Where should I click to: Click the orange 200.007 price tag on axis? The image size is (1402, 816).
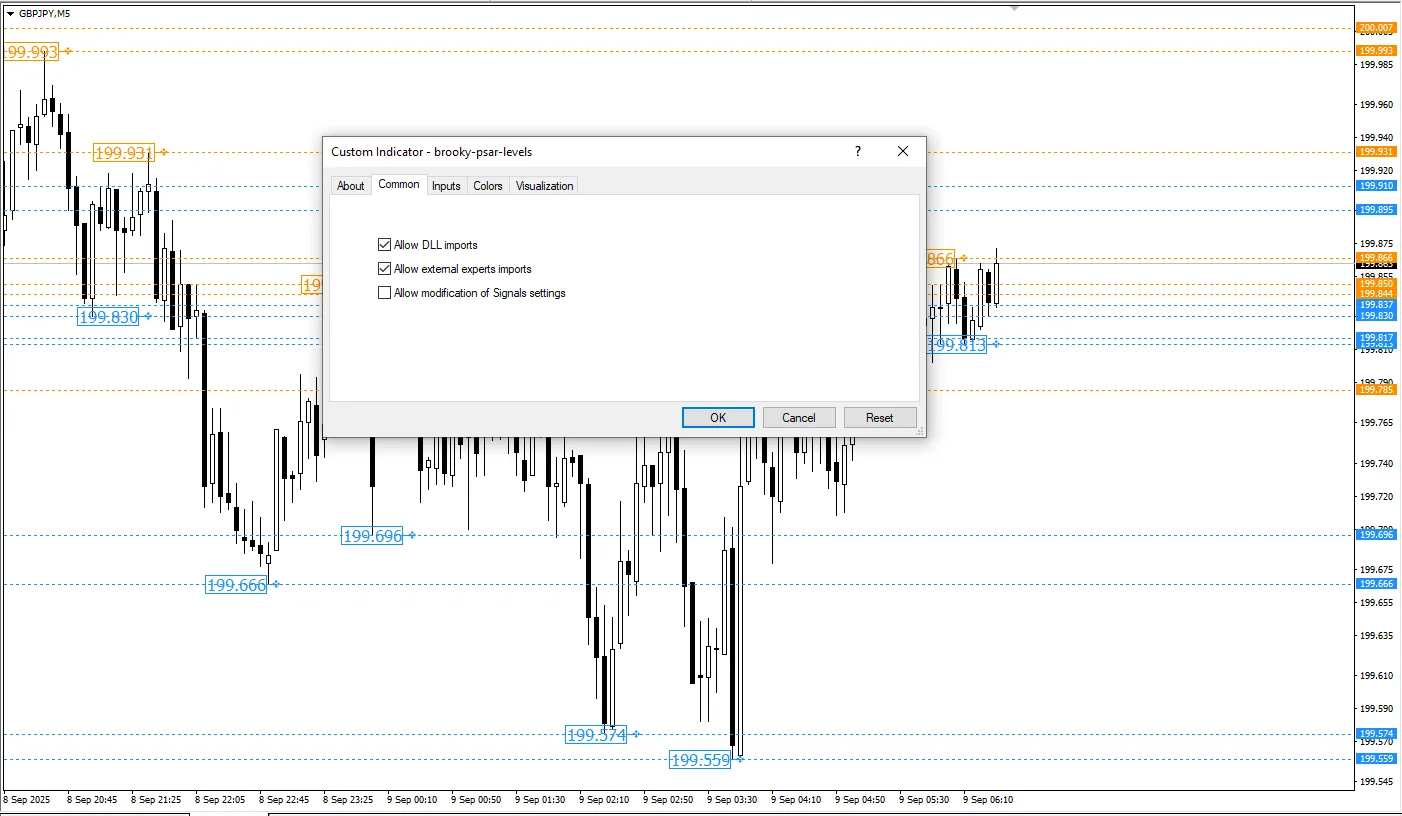[x=1376, y=27]
